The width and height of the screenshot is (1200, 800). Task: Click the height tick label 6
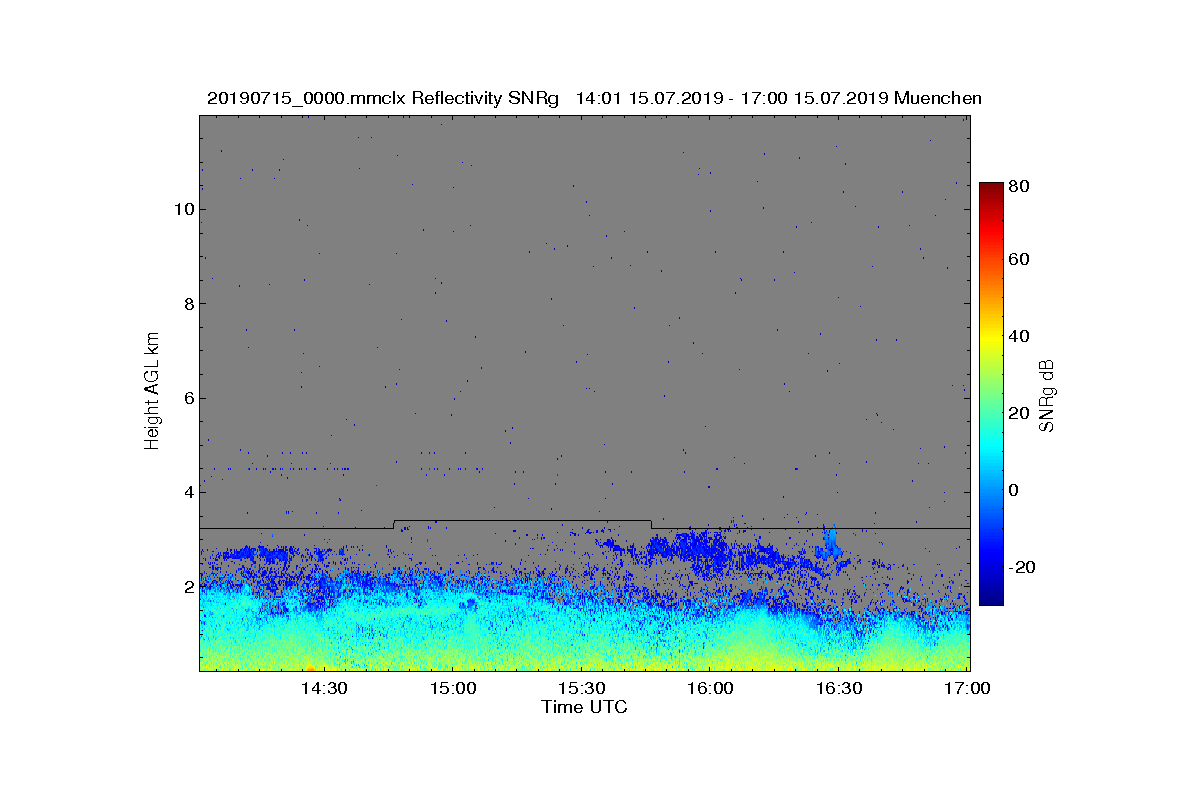188,398
